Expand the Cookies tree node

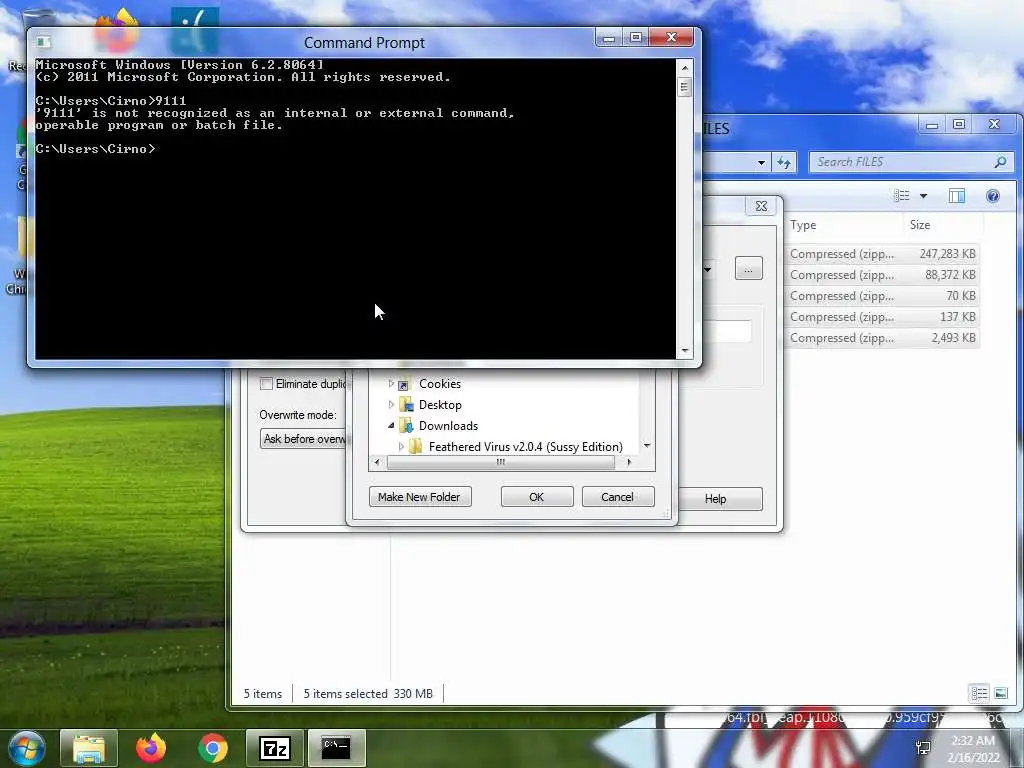(391, 384)
